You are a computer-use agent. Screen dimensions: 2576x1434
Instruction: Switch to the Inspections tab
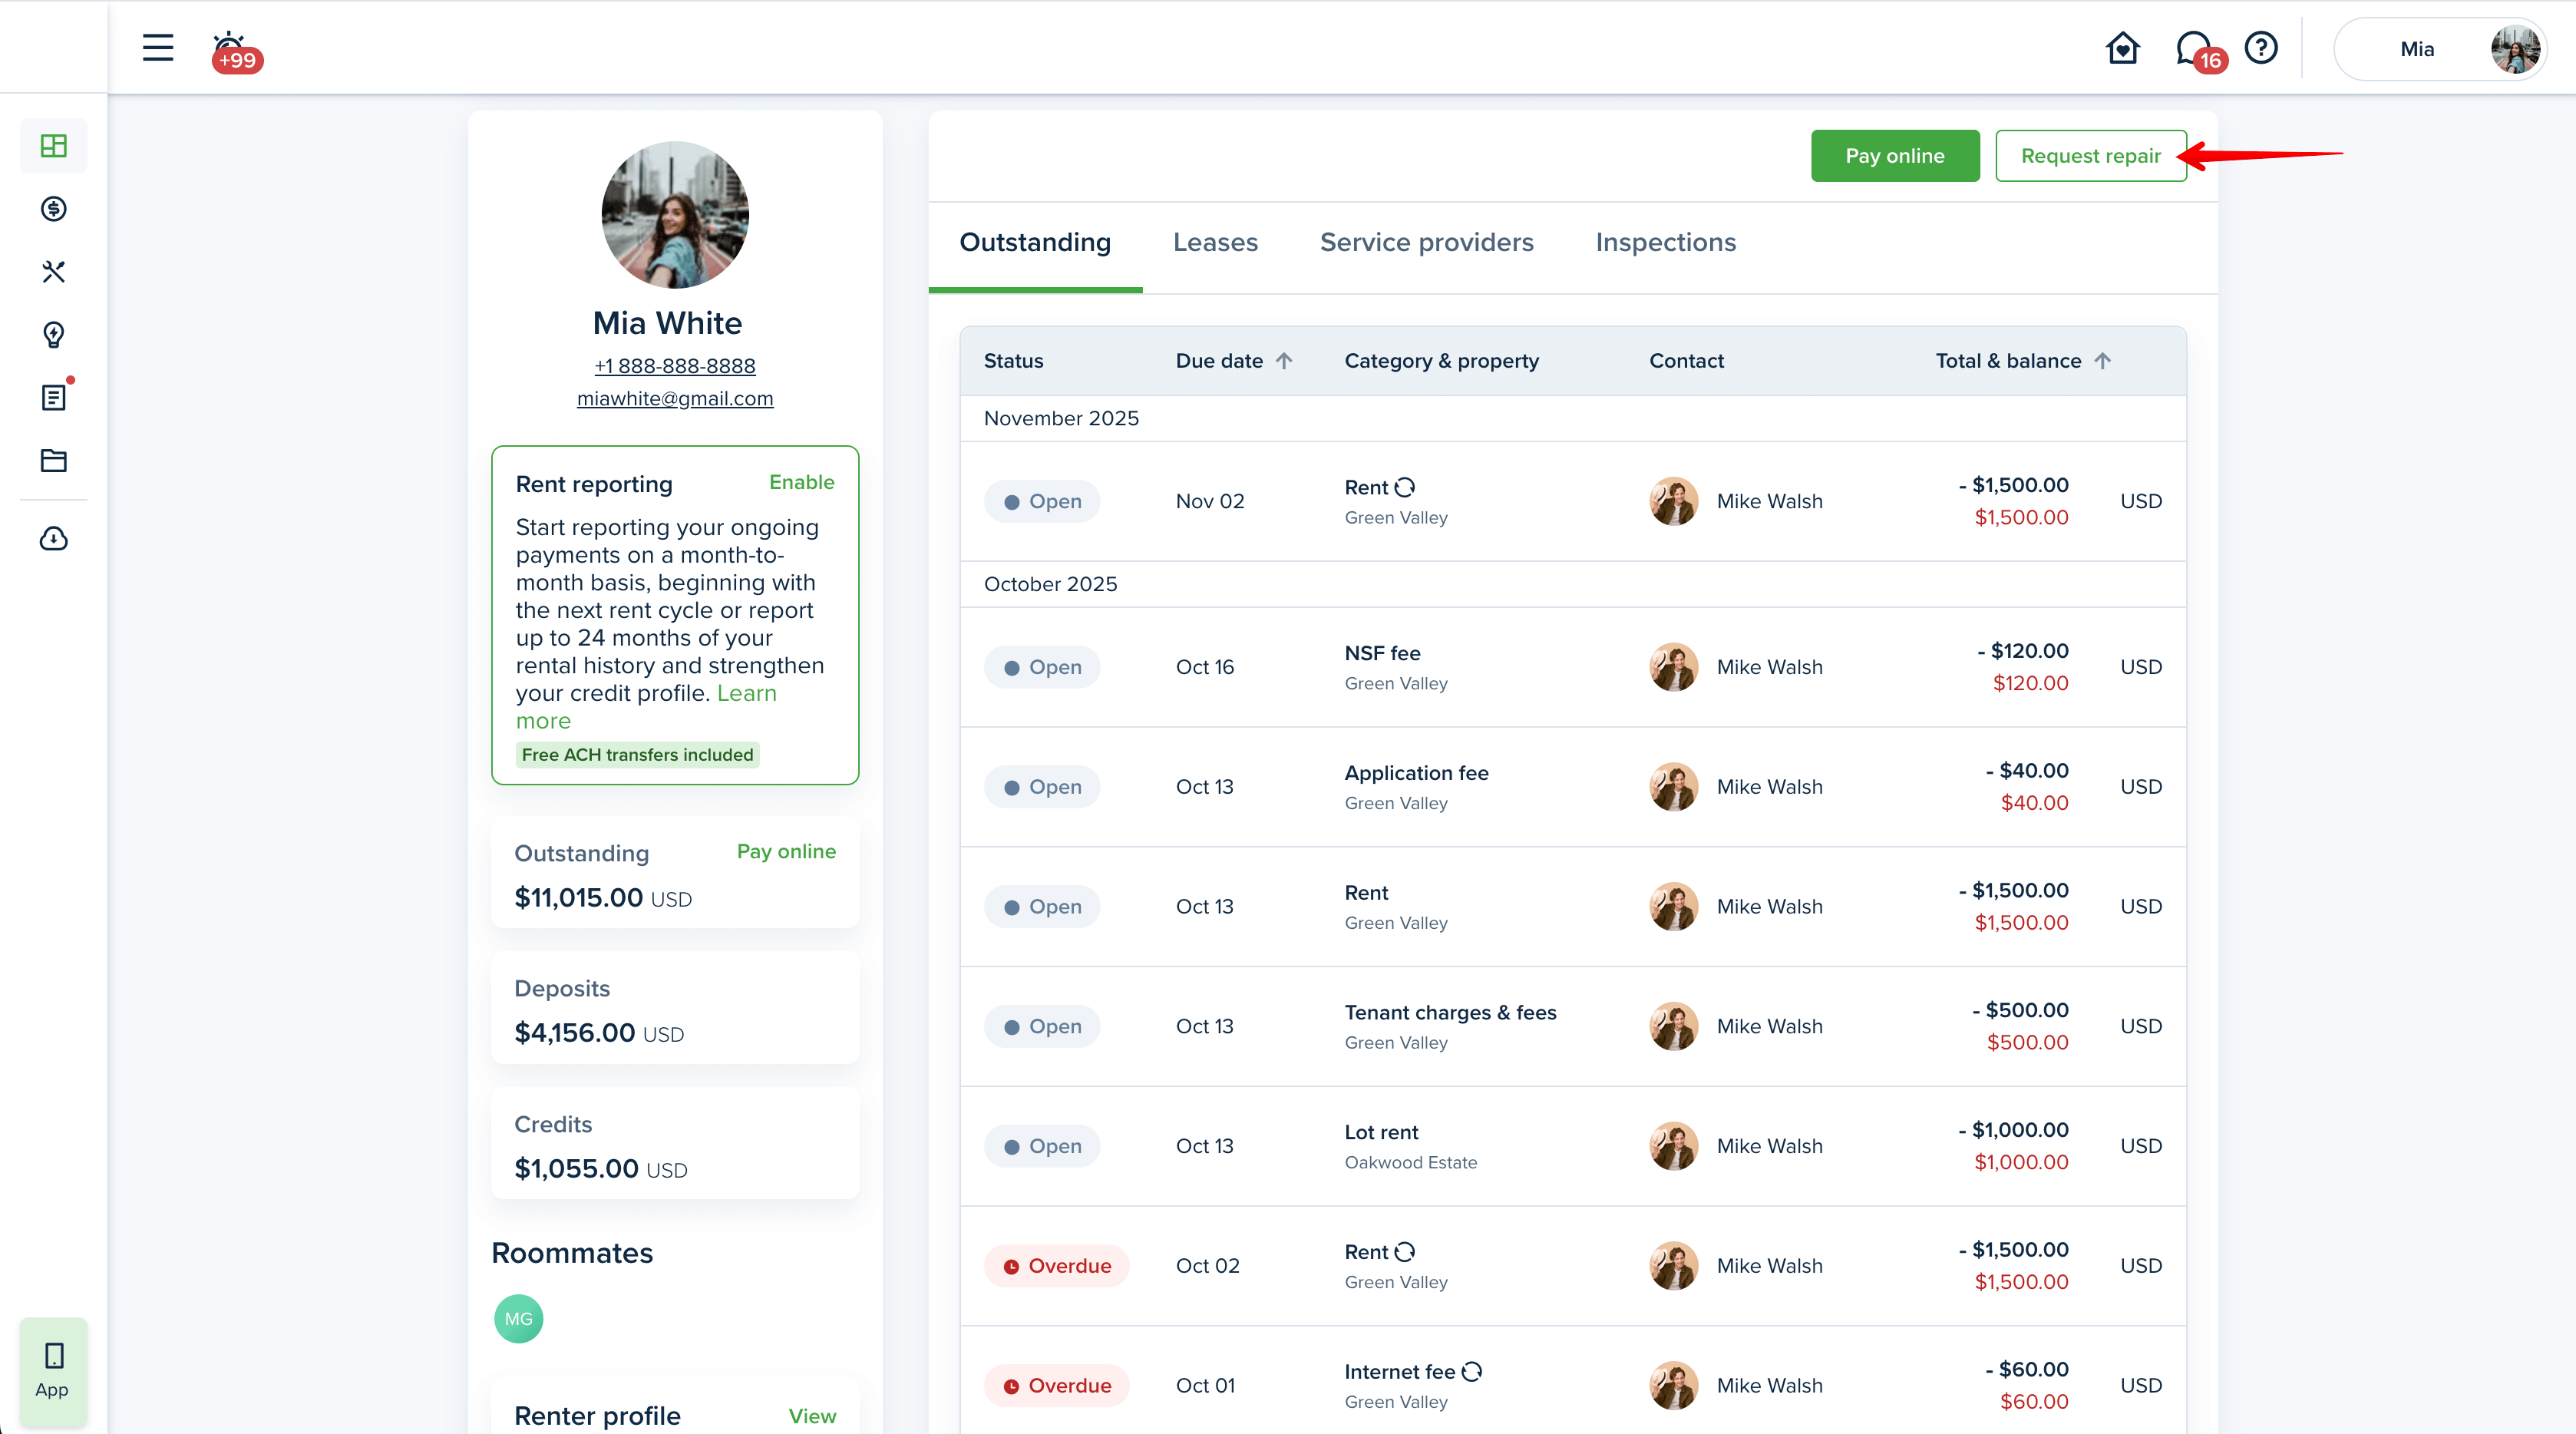coord(1665,242)
